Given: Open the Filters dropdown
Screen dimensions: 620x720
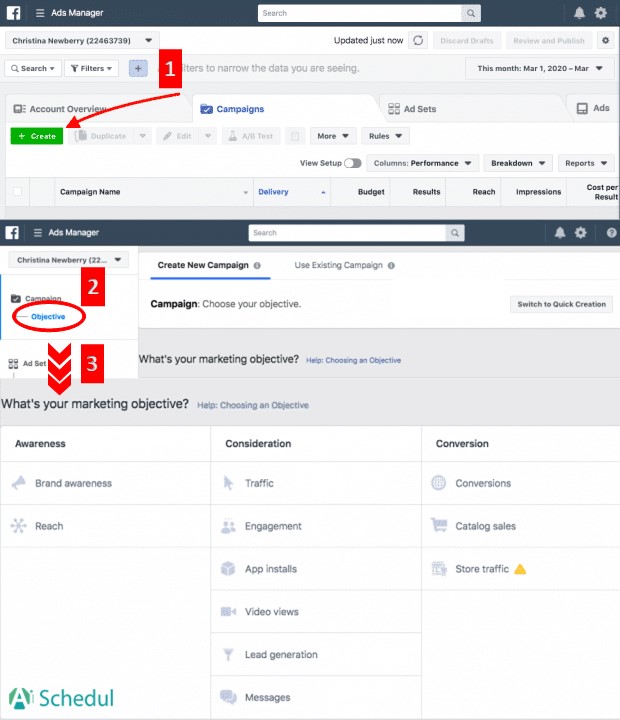Looking at the screenshot, I should click(x=91, y=68).
